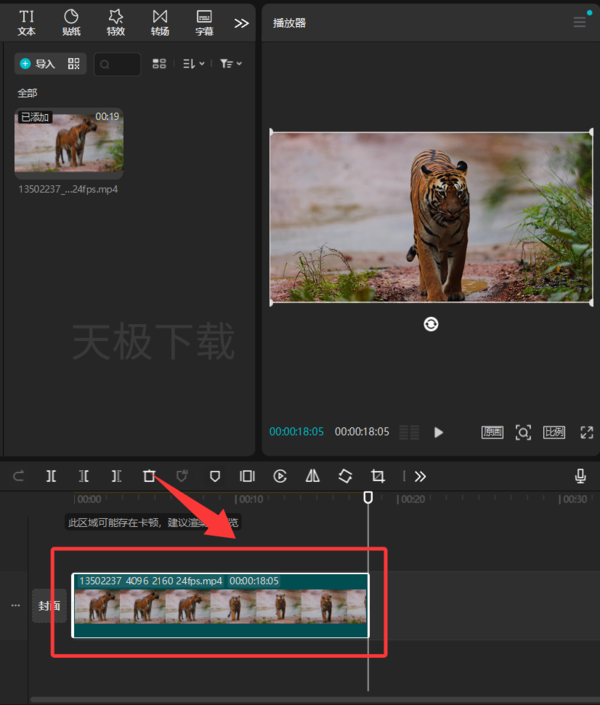
Task: Open the sort order dropdown
Action: [x=194, y=64]
